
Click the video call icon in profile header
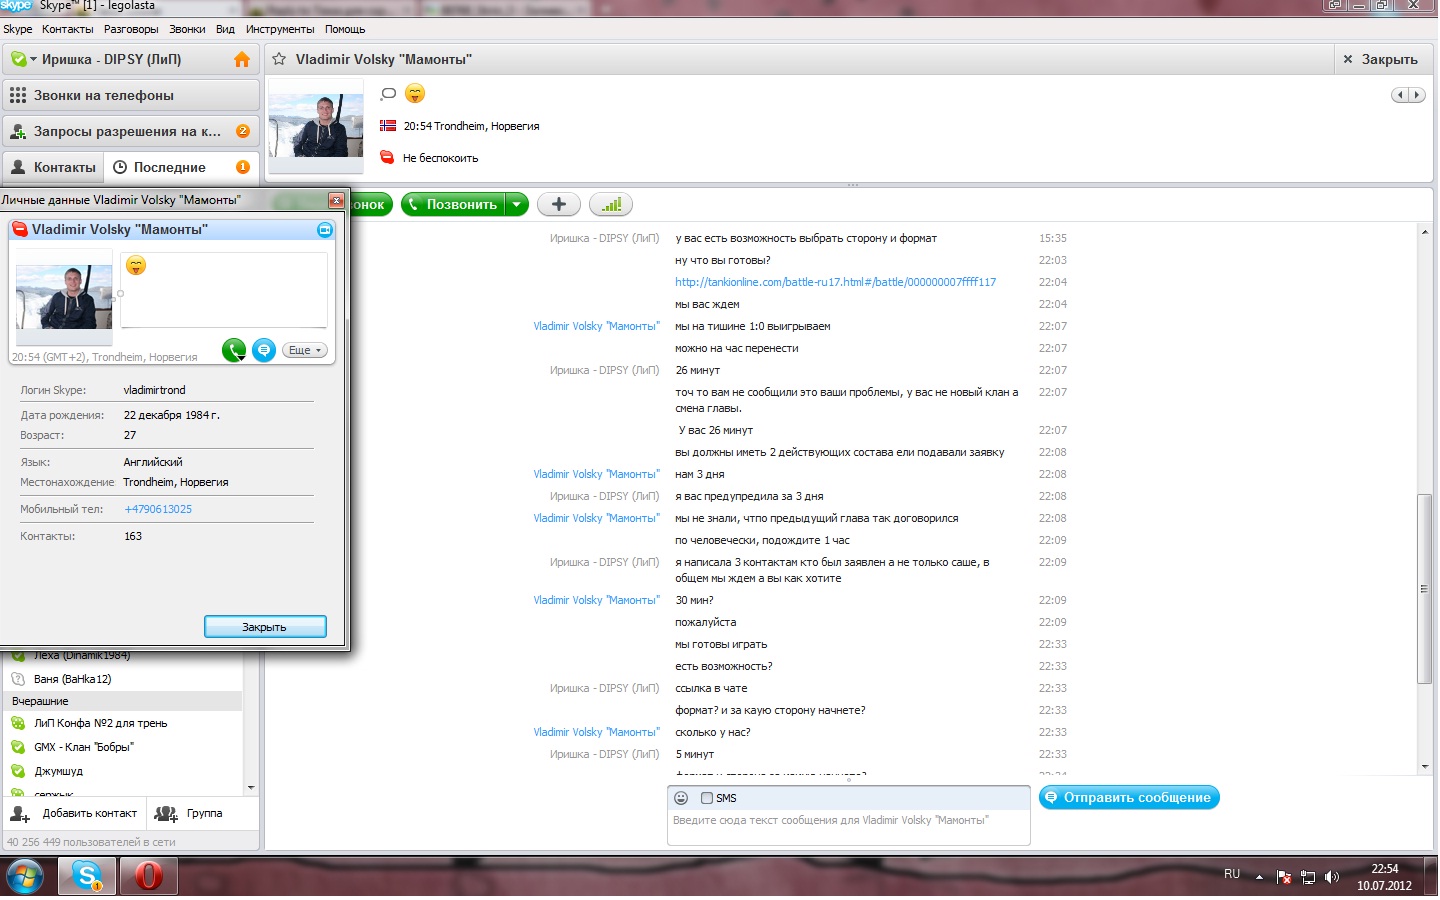(324, 230)
